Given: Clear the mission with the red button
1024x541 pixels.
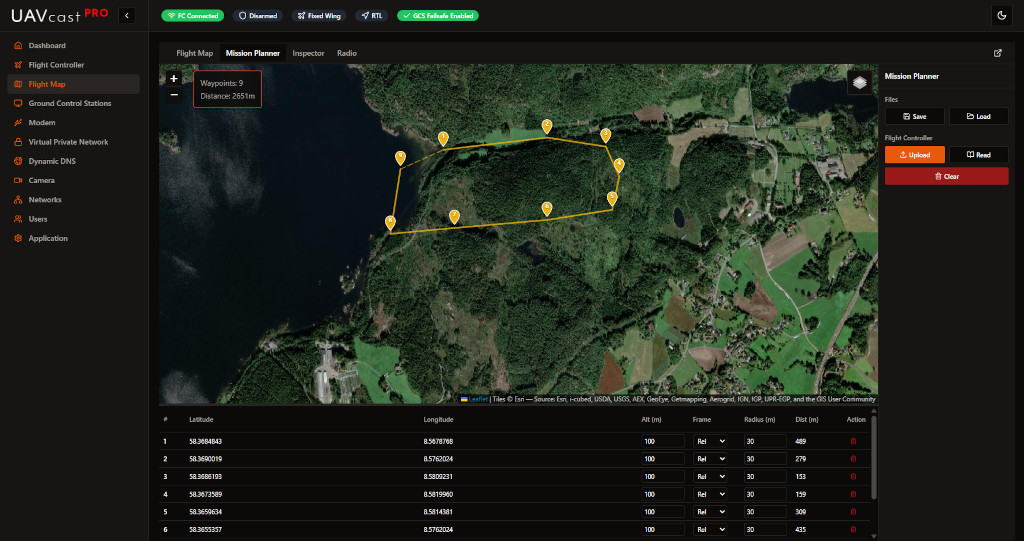Looking at the screenshot, I should point(946,176).
